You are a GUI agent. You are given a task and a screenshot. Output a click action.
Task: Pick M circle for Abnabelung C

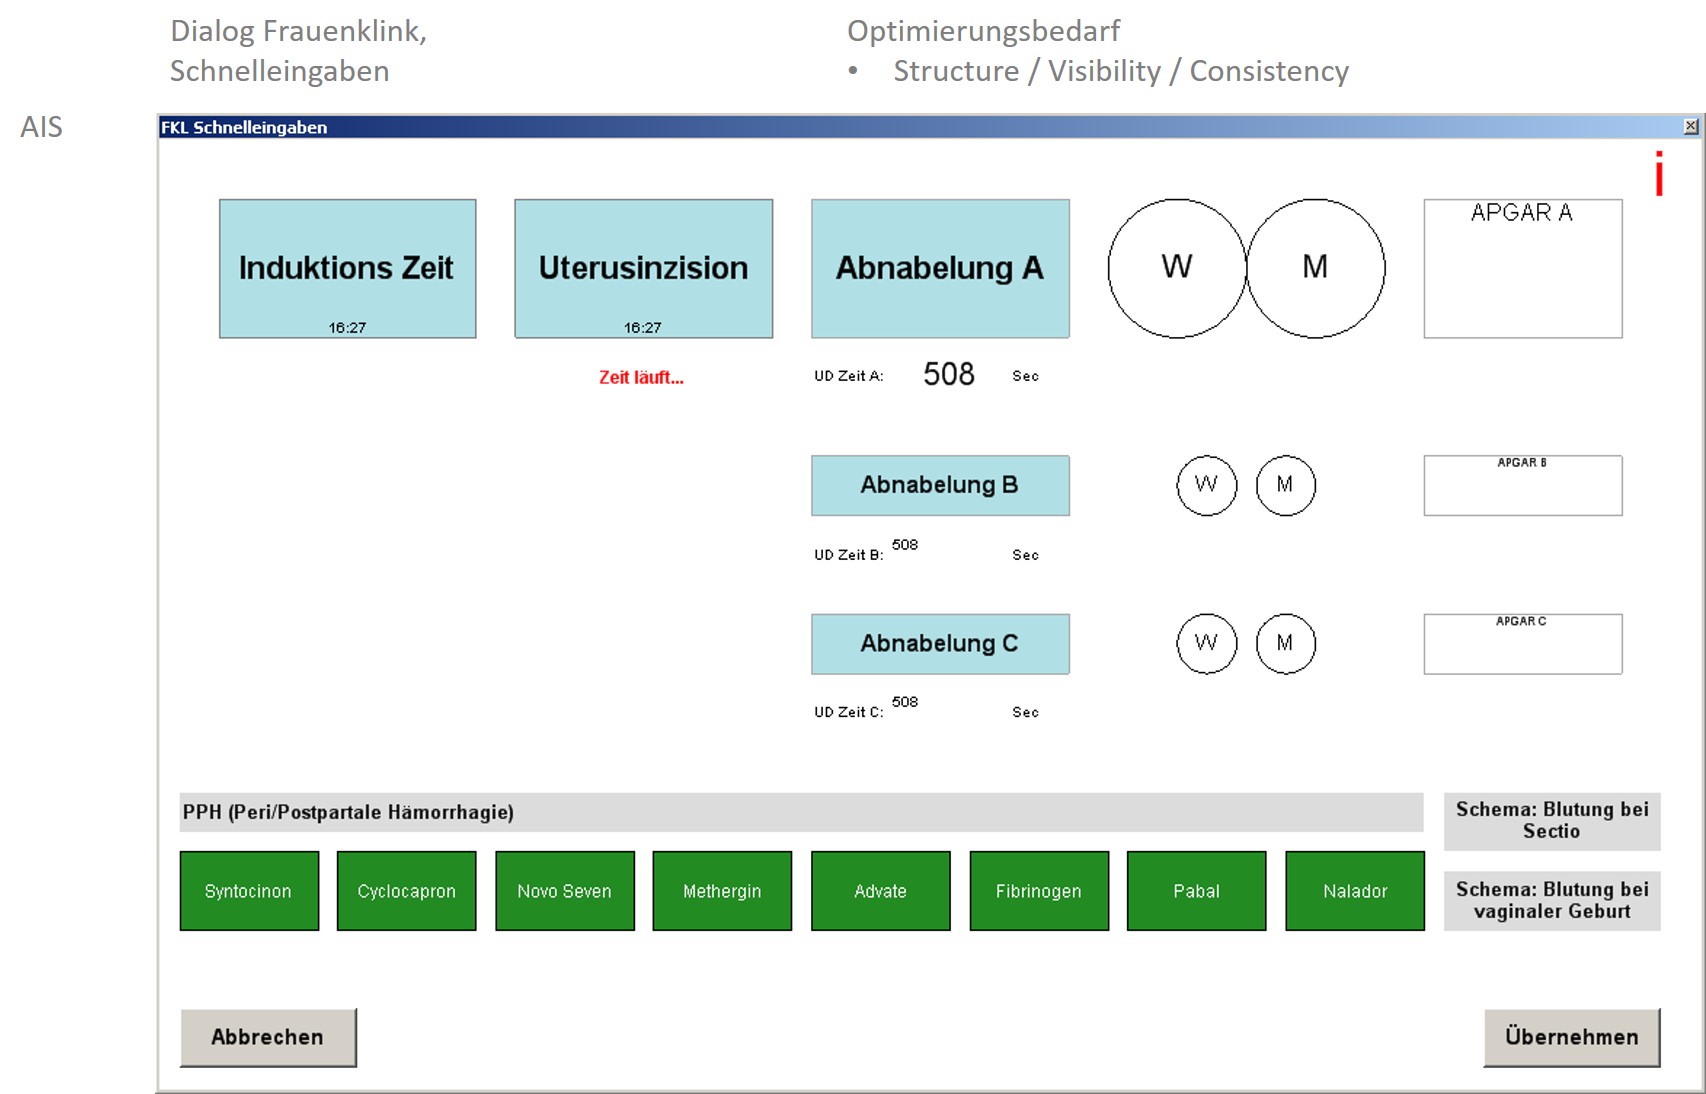(1285, 643)
